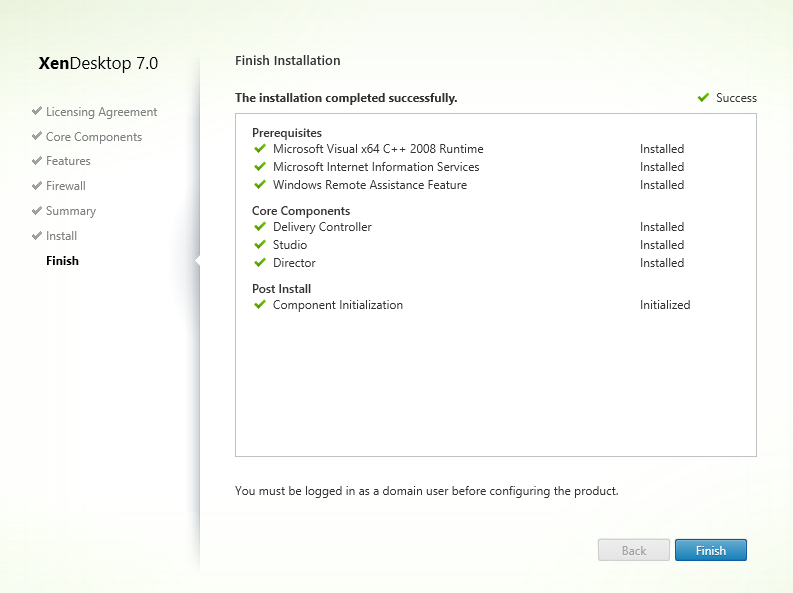The height and width of the screenshot is (593, 793).
Task: Click checkmark beside Microsoft Internet Information Services
Action: (x=260, y=167)
